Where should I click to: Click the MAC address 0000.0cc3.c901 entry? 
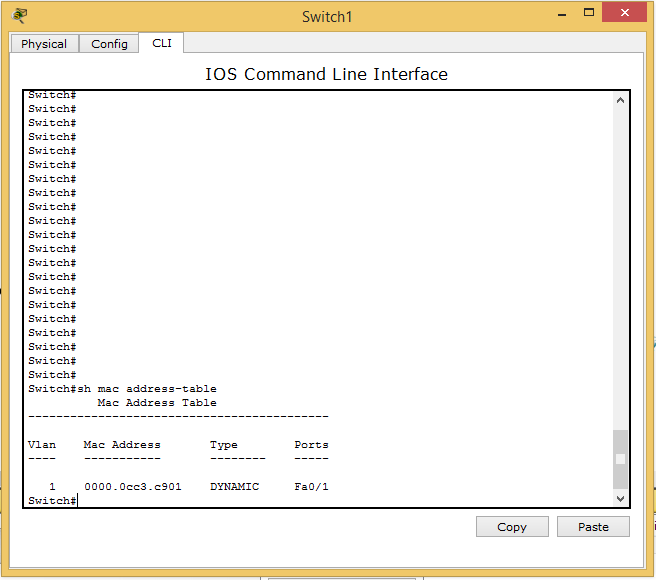point(132,487)
